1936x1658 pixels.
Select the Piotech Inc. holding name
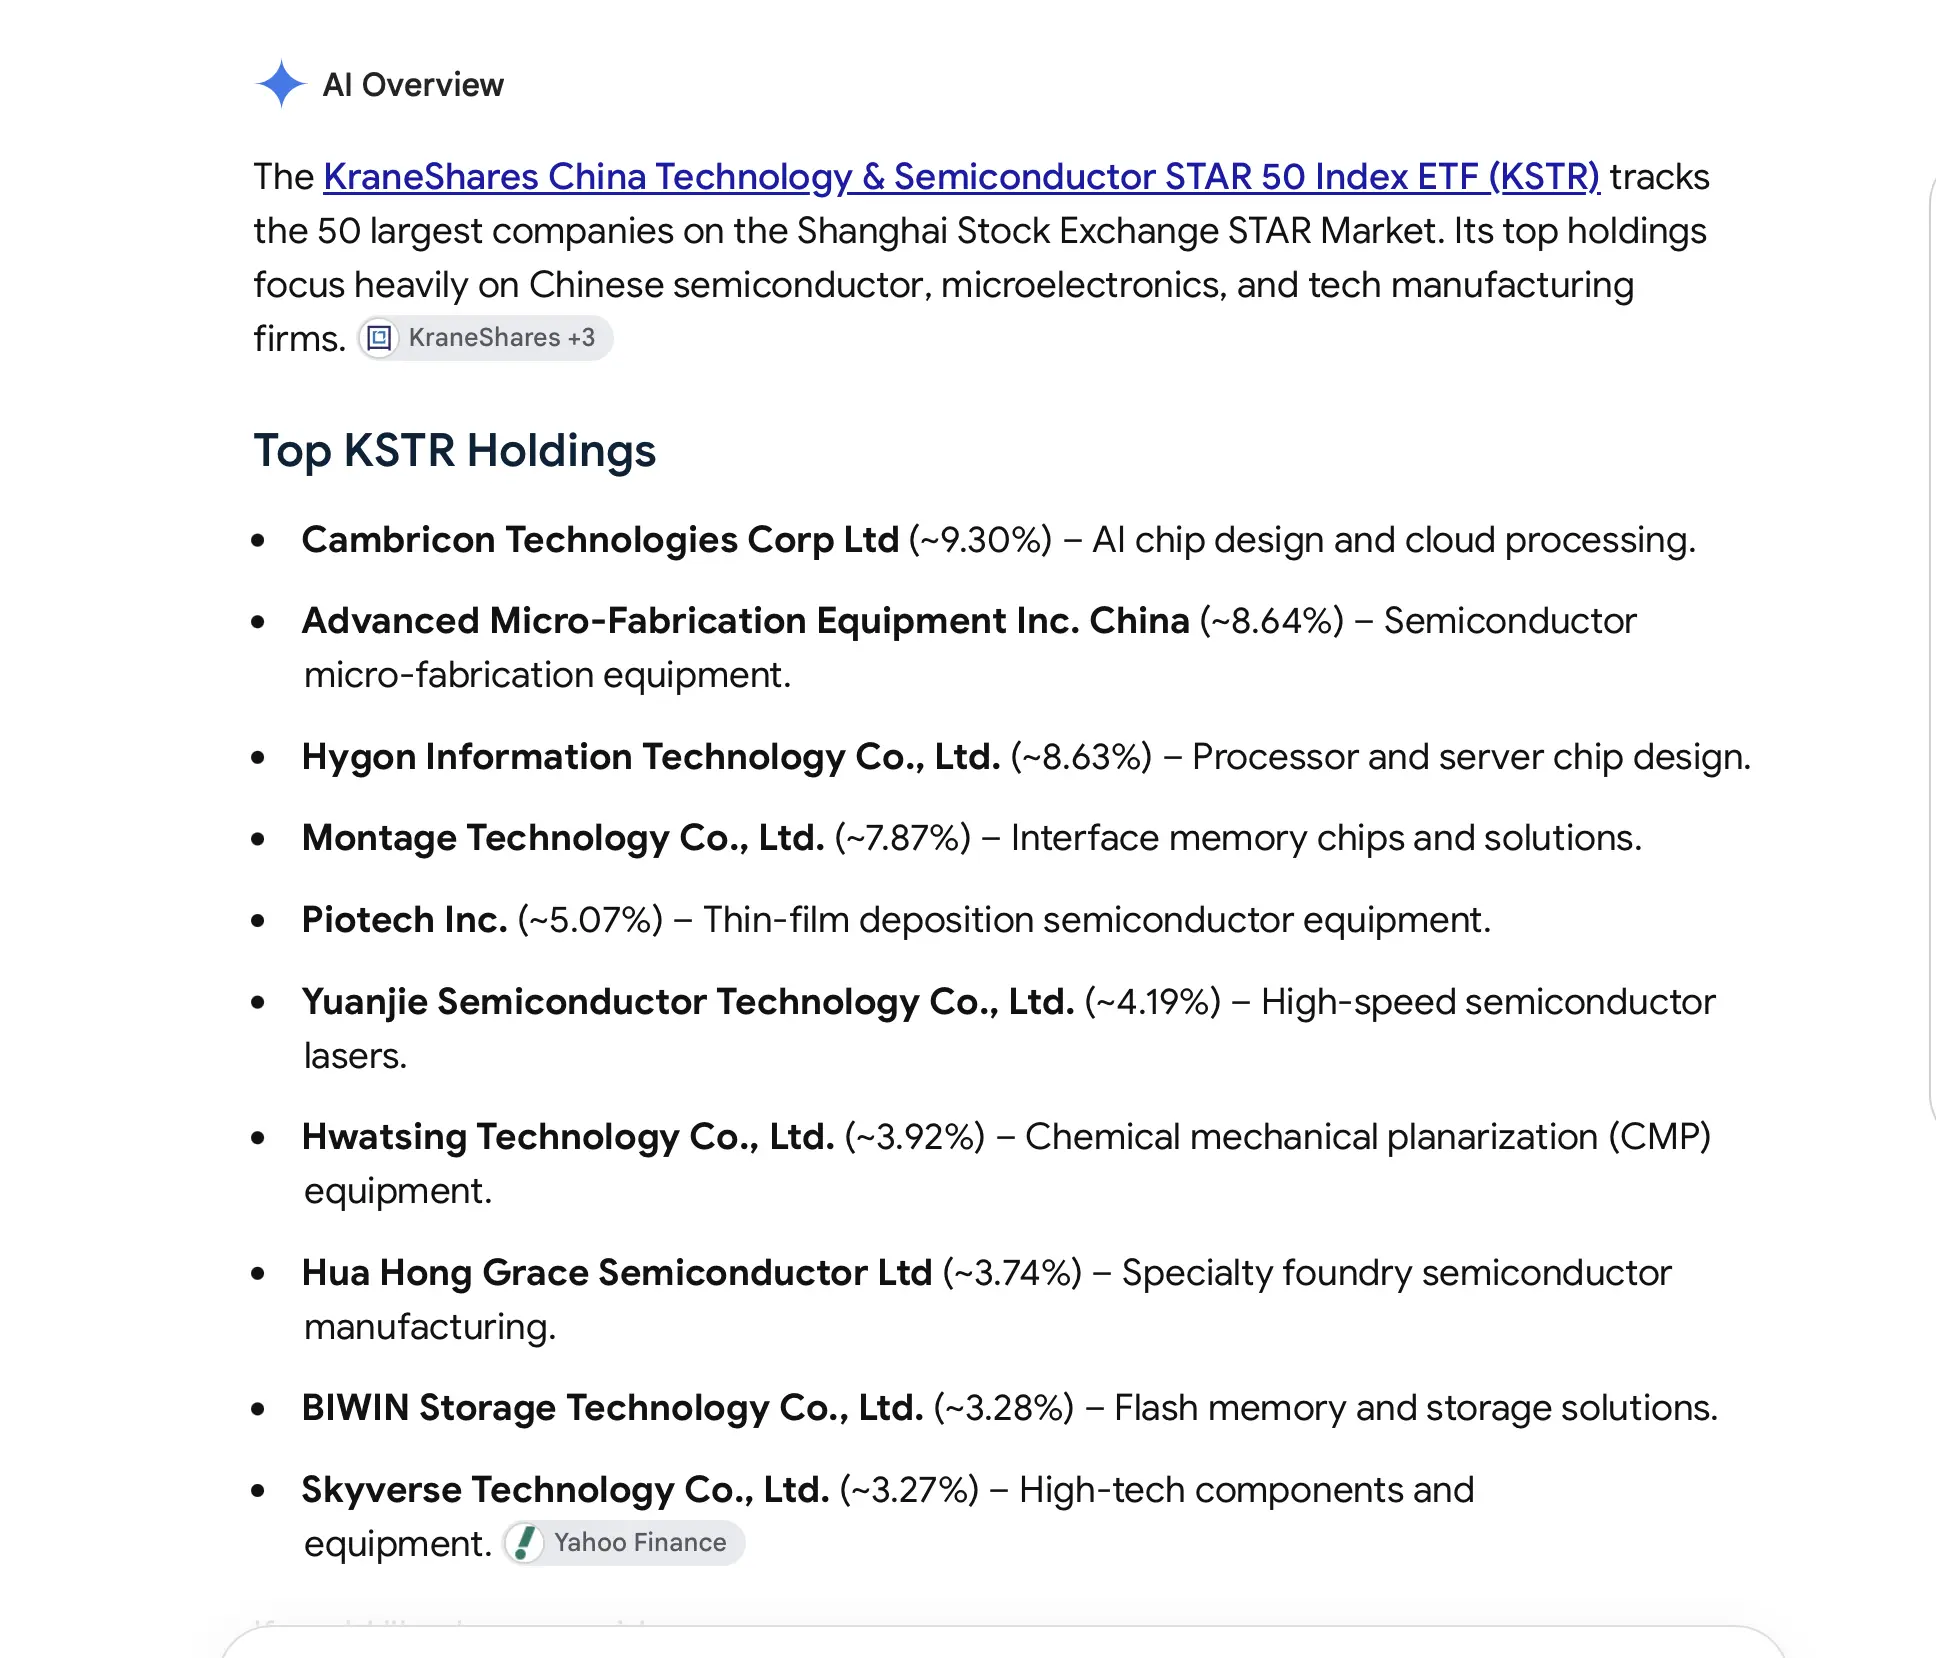pos(405,920)
